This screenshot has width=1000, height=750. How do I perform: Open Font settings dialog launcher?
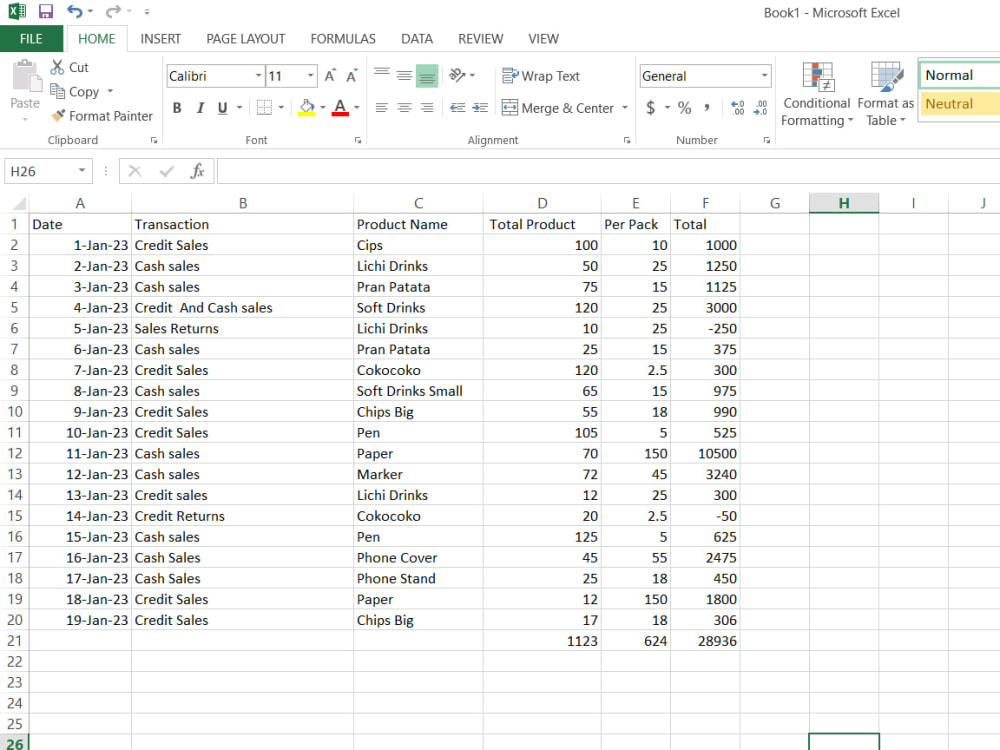[358, 140]
